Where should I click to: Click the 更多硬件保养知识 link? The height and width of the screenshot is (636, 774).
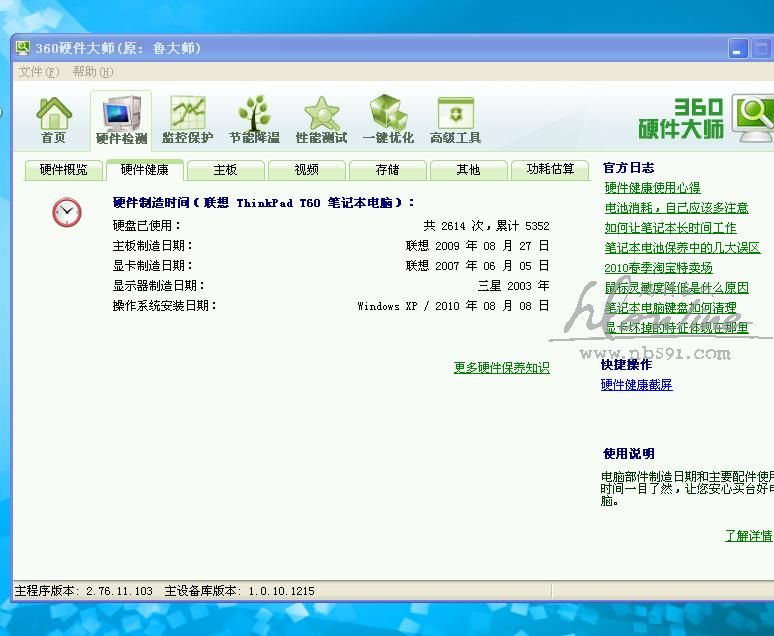coord(502,367)
